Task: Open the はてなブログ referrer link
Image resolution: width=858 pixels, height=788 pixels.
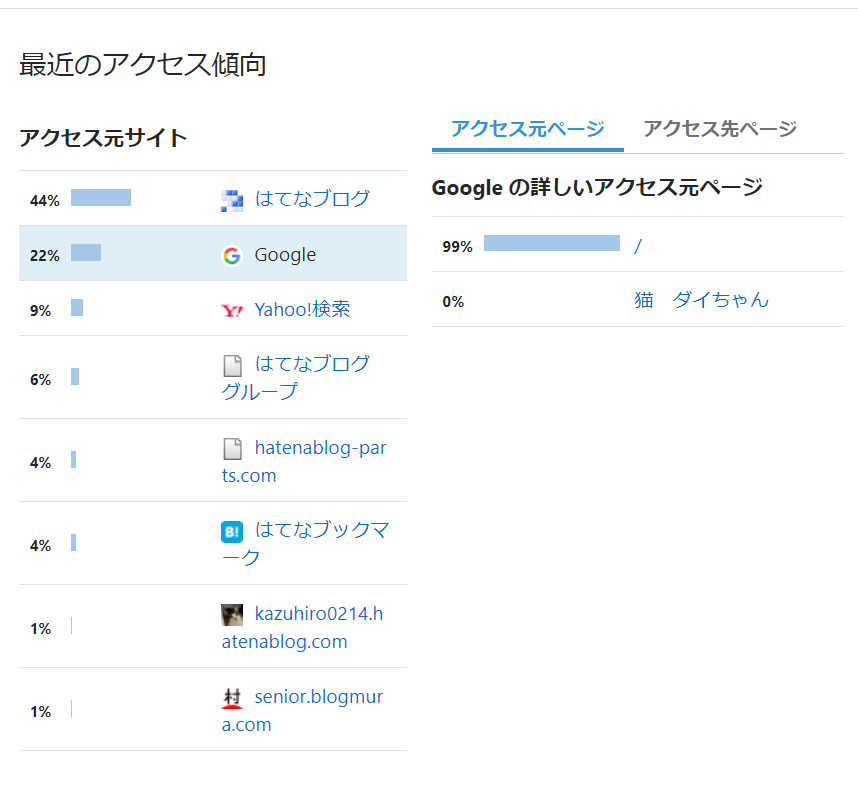Action: pyautogui.click(x=312, y=199)
